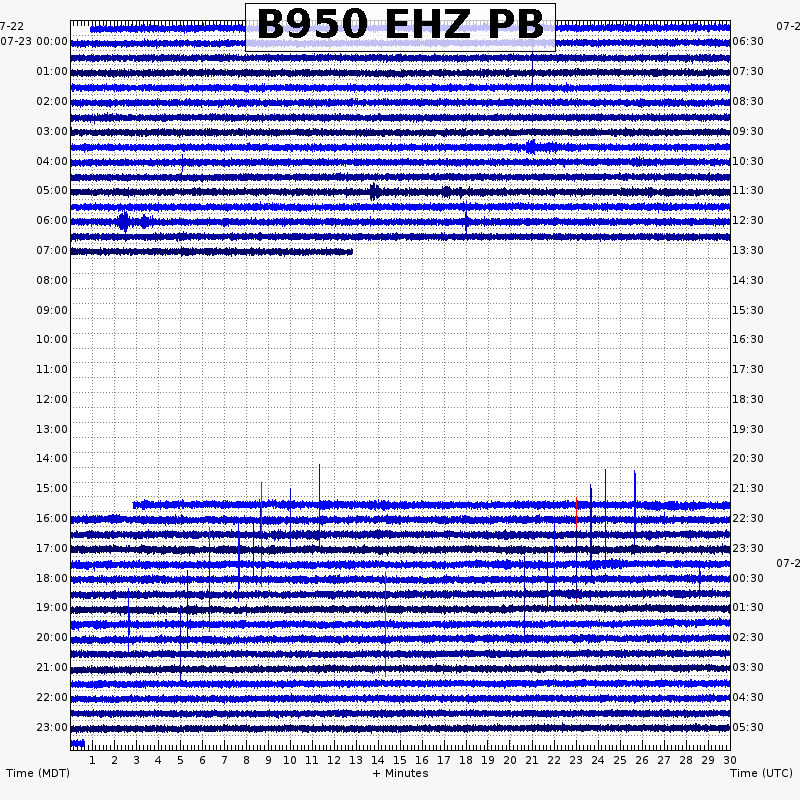Pick the "10:30" UTC time label
The width and height of the screenshot is (800, 800).
pyautogui.click(x=748, y=162)
